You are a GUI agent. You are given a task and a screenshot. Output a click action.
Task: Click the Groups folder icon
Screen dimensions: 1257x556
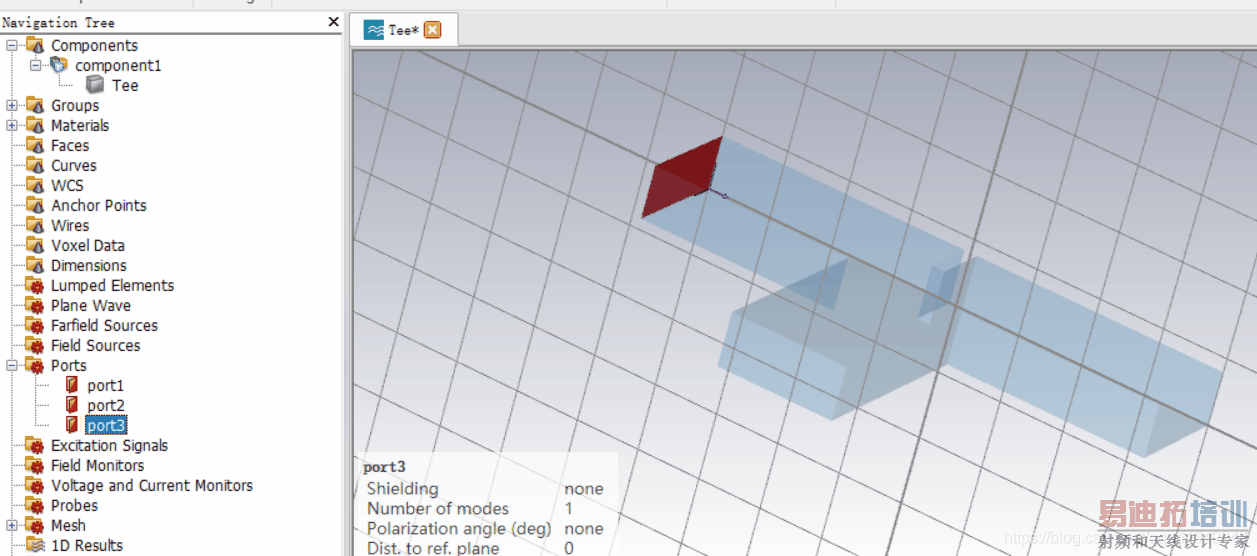pos(35,105)
